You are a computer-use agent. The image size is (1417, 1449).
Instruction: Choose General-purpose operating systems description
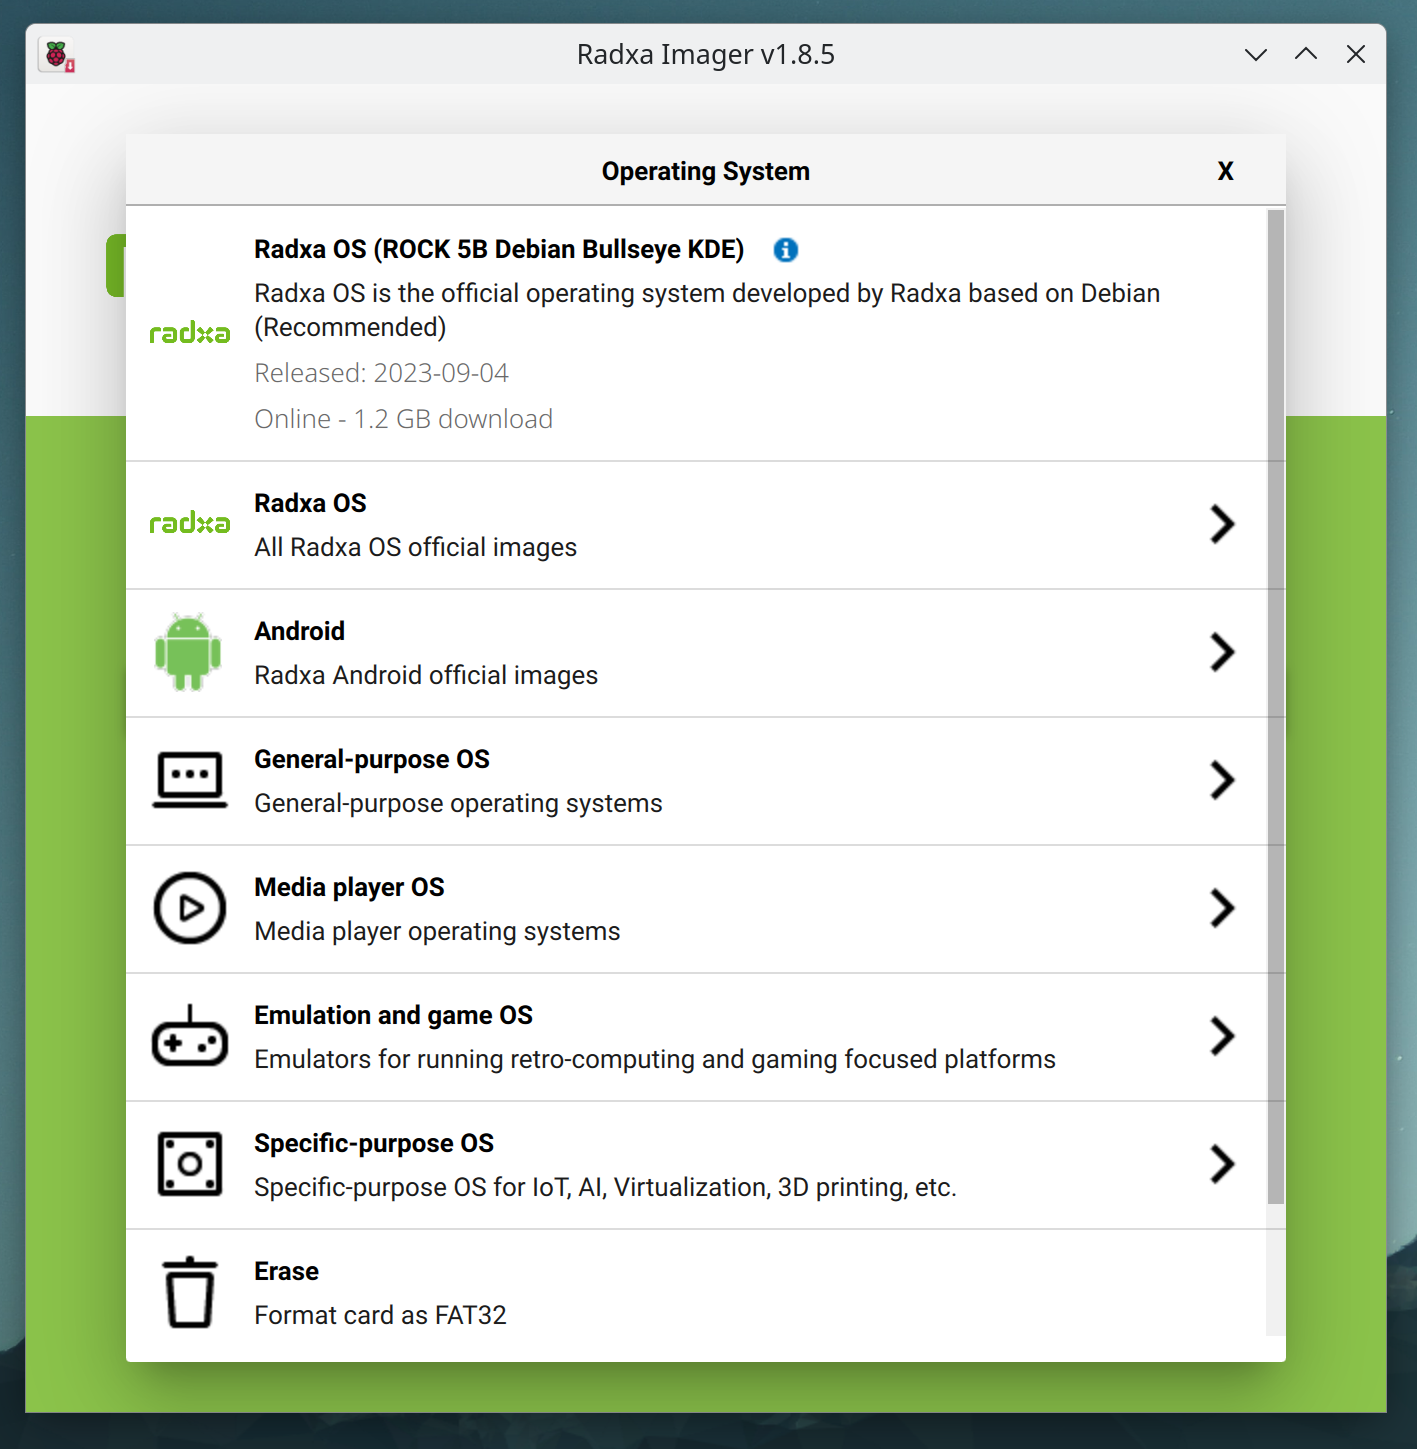(458, 803)
